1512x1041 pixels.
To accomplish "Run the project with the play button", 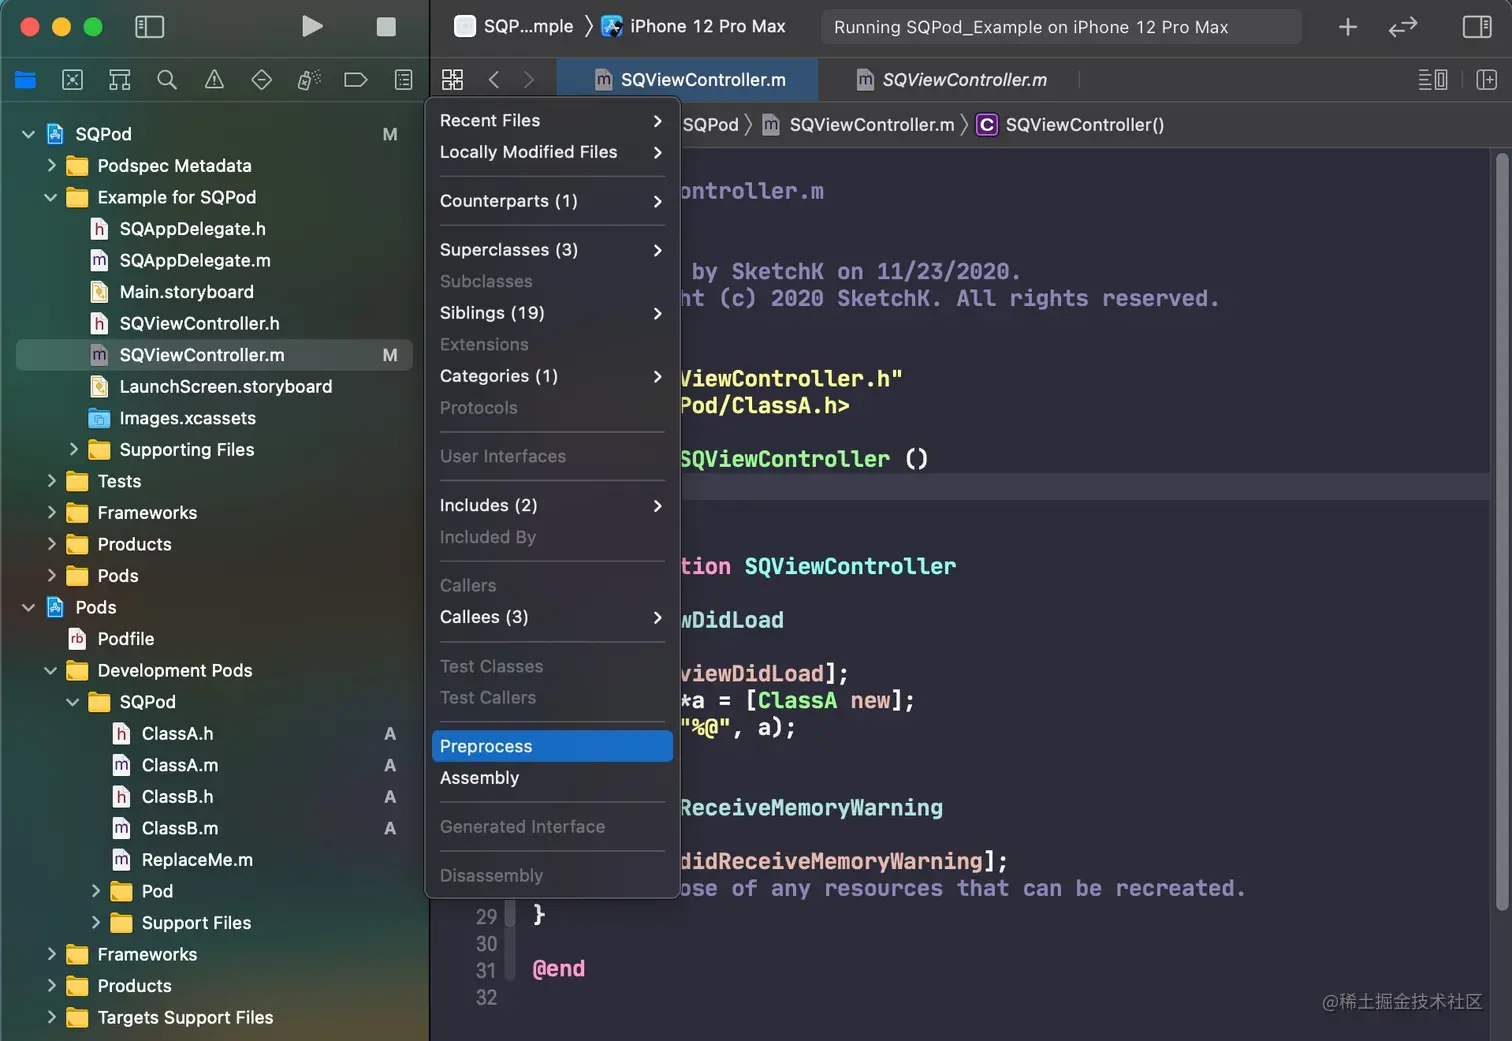I will coord(312,26).
